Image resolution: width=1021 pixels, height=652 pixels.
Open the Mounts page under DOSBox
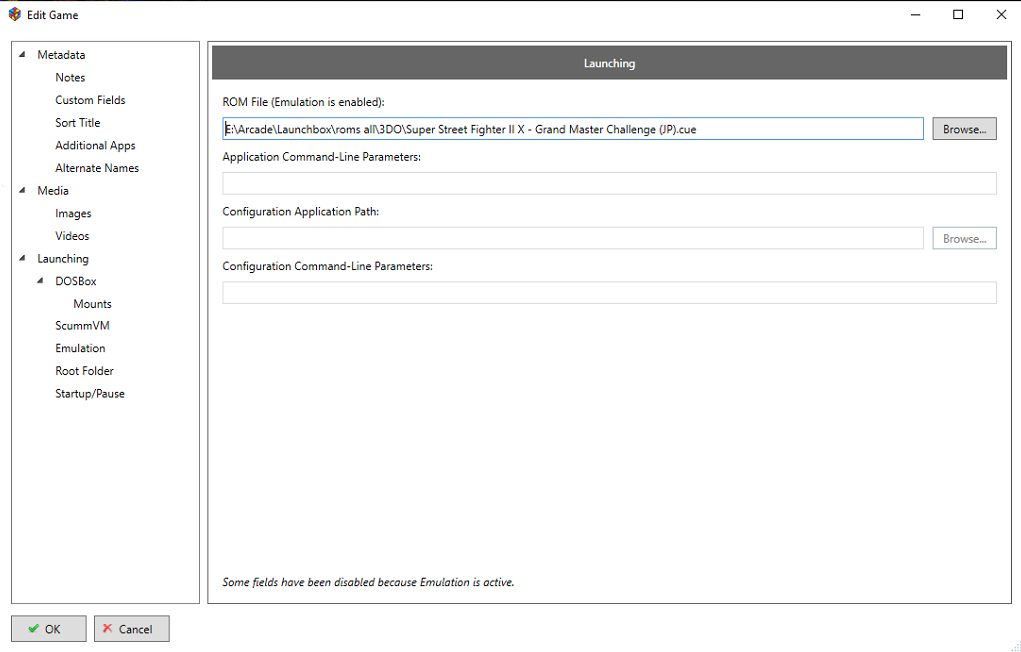[92, 304]
